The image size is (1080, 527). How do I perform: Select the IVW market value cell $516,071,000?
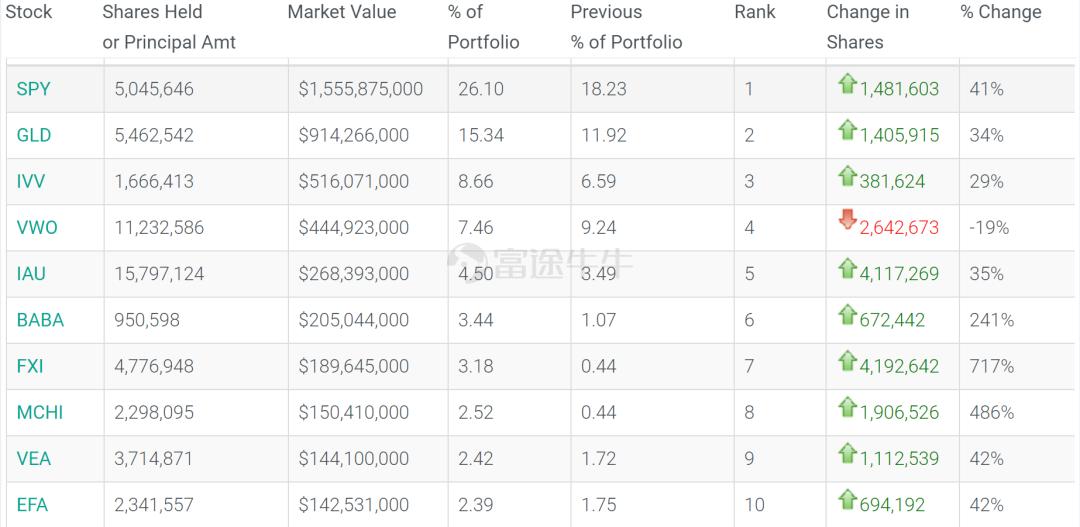pos(354,181)
